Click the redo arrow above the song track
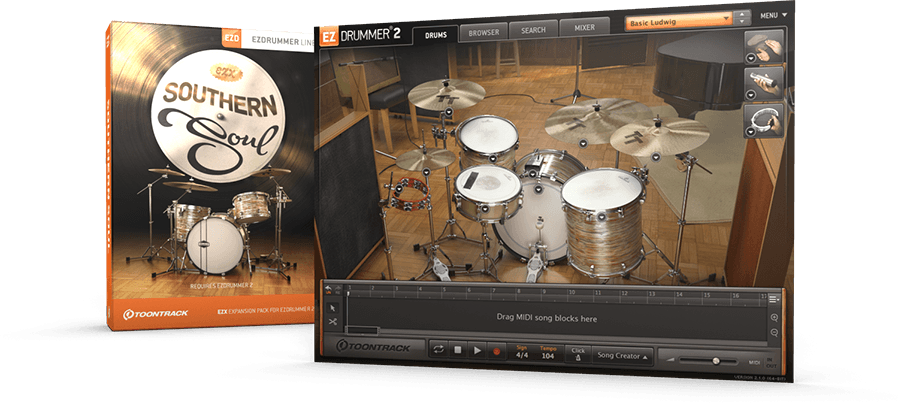 338,289
